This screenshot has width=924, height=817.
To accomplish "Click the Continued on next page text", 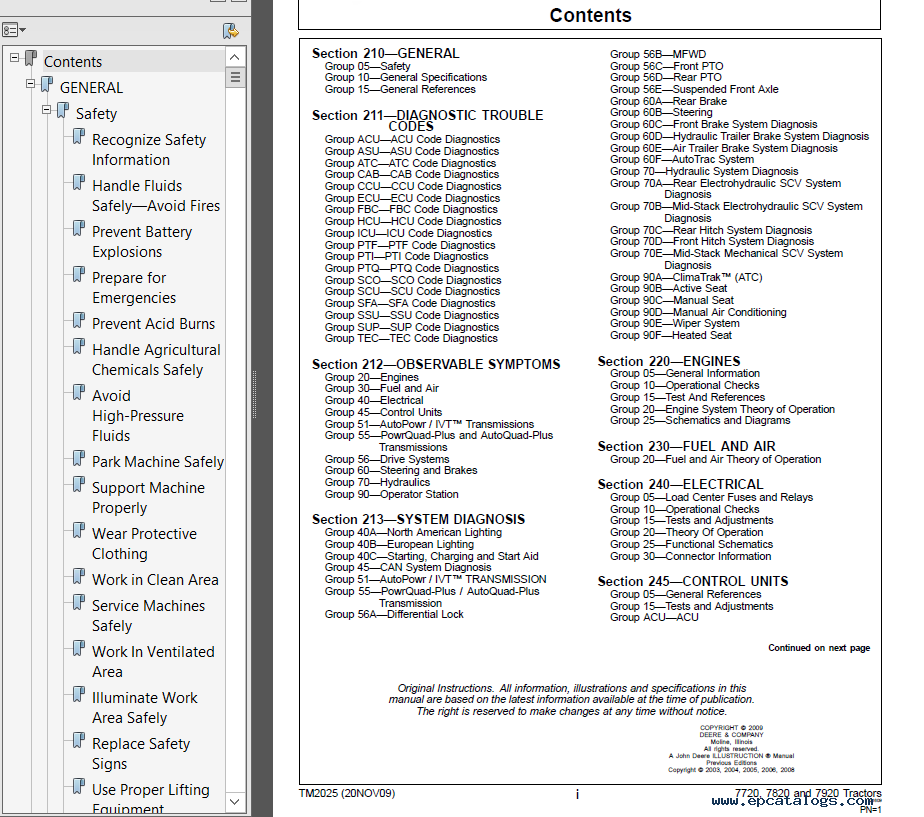I will (819, 648).
